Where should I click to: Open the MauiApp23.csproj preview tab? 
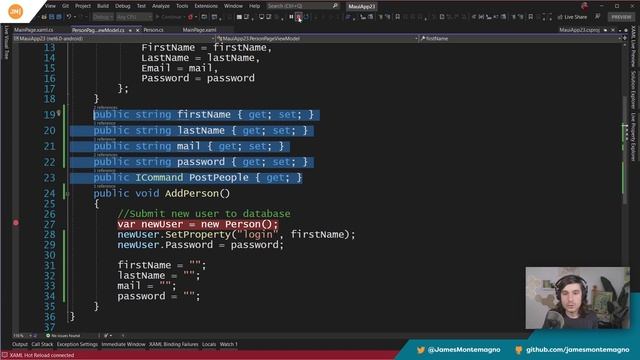579,30
